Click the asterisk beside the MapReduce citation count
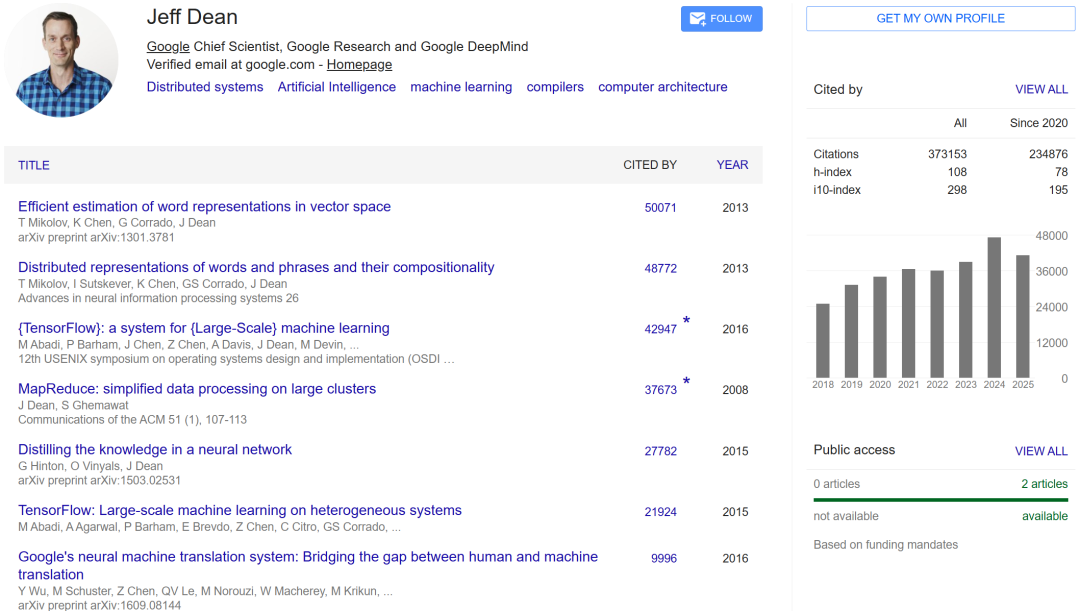This screenshot has height=611, width=1080. 686,383
